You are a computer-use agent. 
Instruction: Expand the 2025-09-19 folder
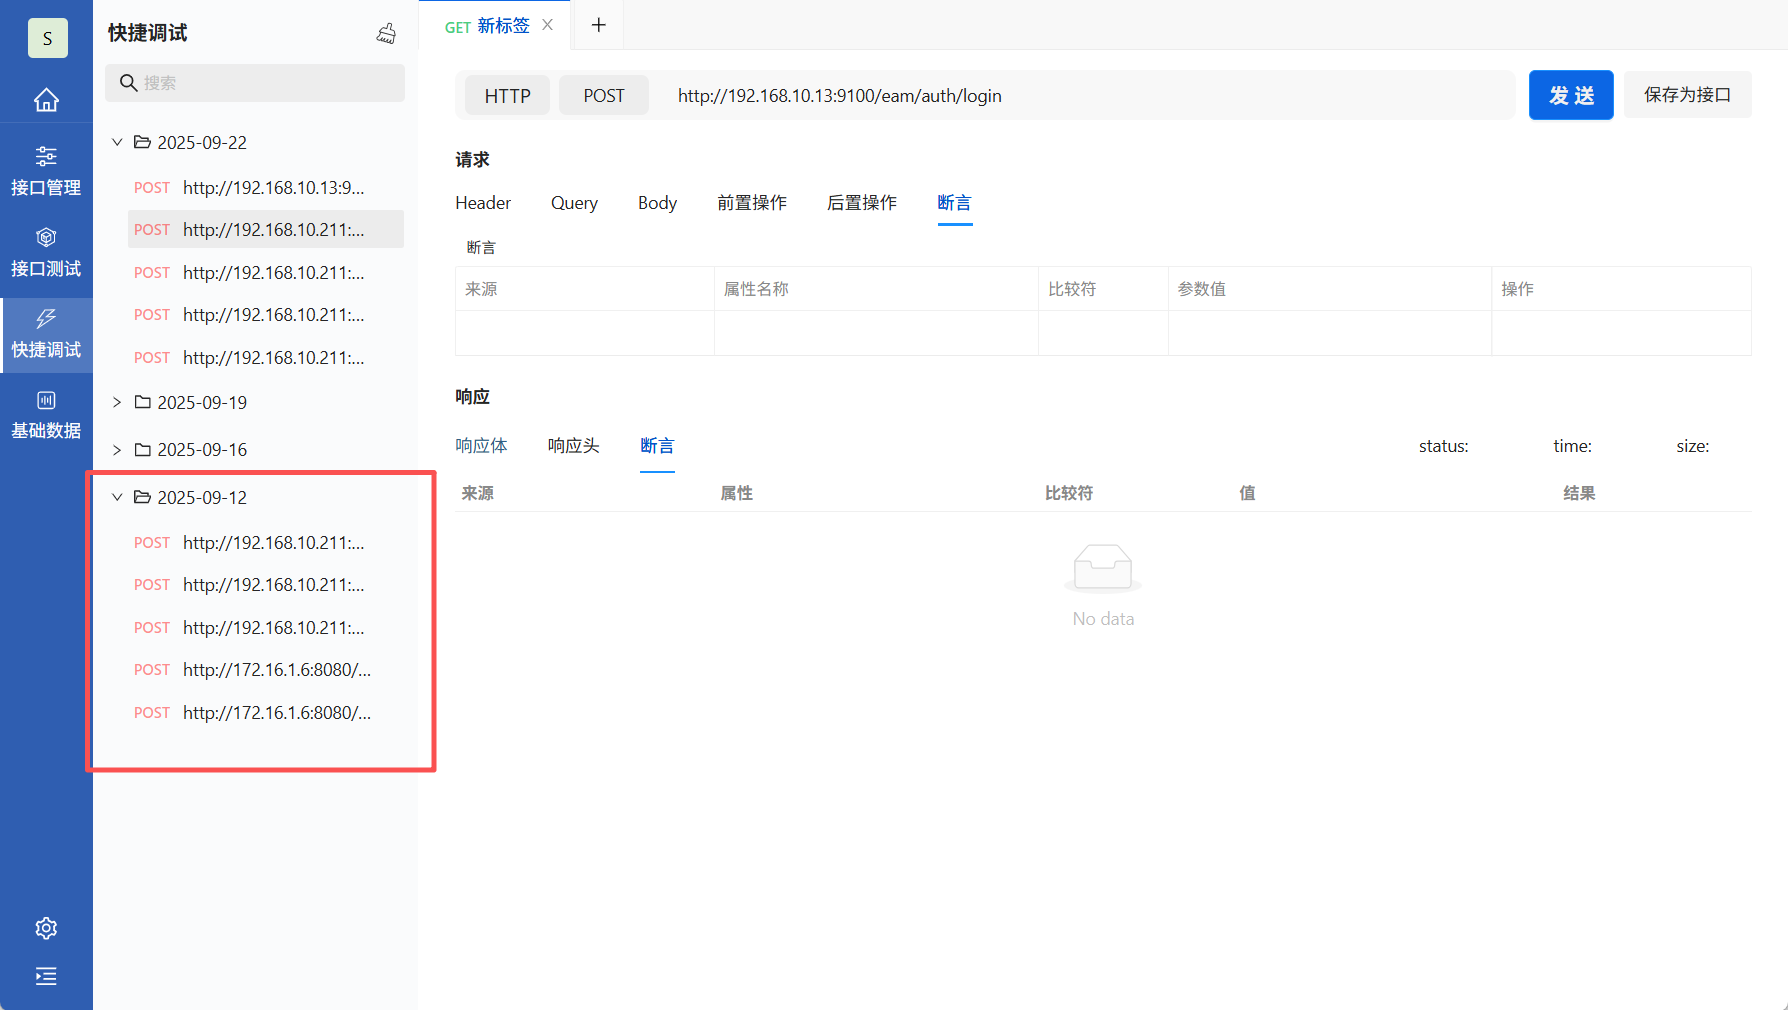click(x=117, y=402)
